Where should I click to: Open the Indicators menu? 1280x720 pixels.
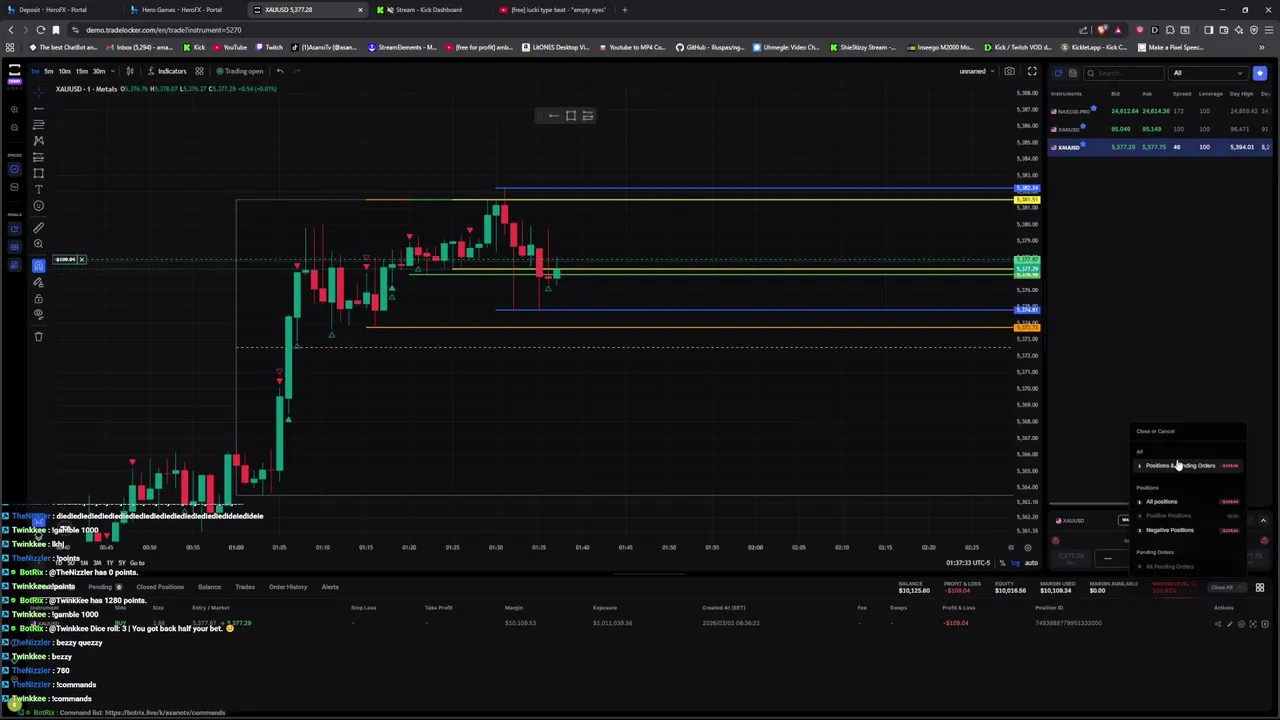(x=166, y=71)
